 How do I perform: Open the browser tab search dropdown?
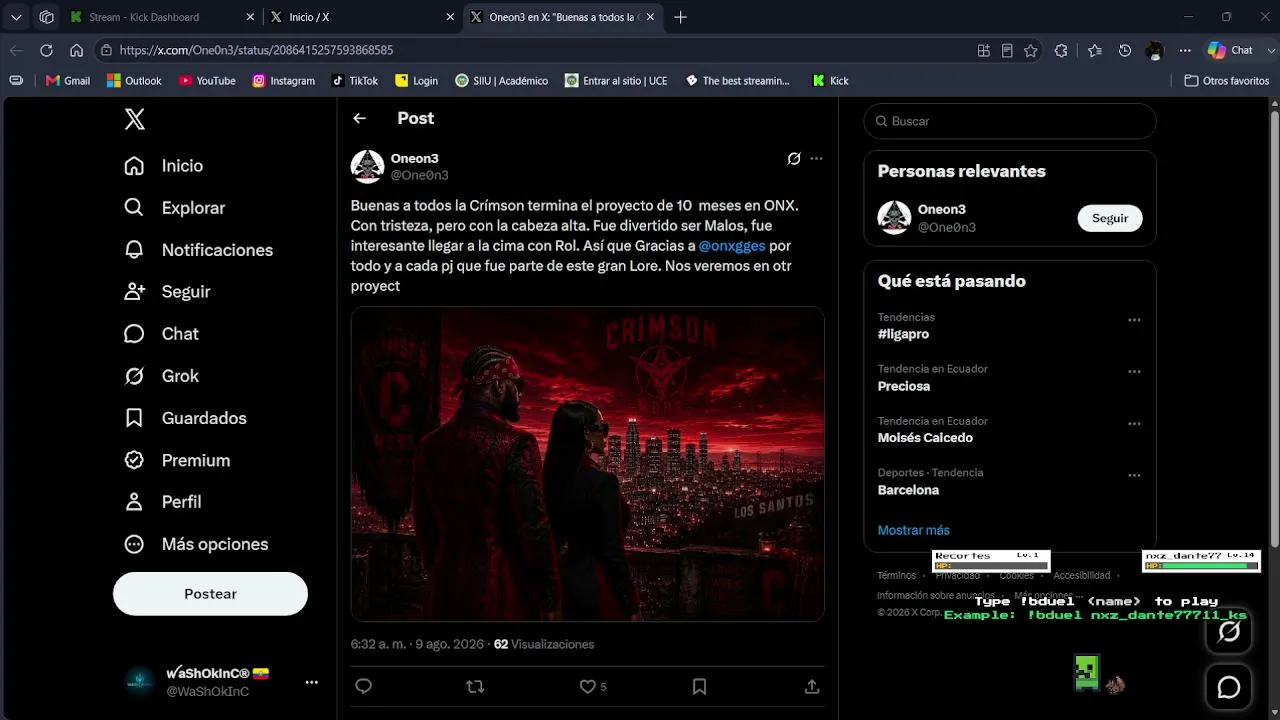(x=16, y=17)
